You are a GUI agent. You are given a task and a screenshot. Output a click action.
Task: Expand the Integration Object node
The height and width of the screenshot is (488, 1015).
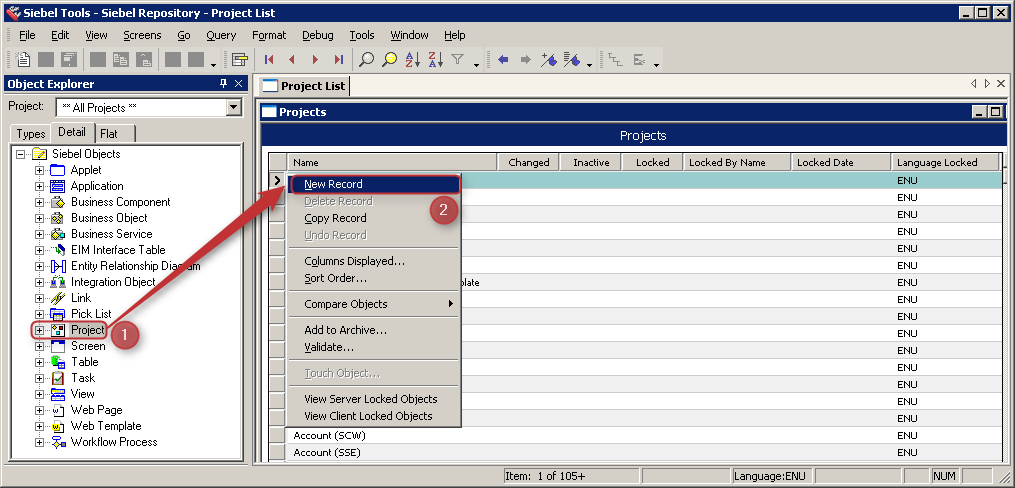[x=39, y=282]
